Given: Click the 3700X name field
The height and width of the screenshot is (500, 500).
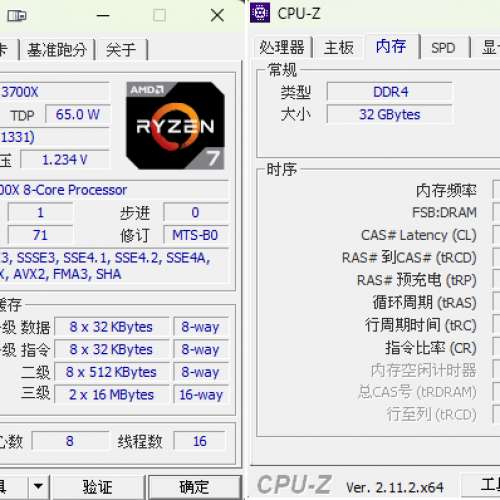Looking at the screenshot, I should click(x=54, y=92).
